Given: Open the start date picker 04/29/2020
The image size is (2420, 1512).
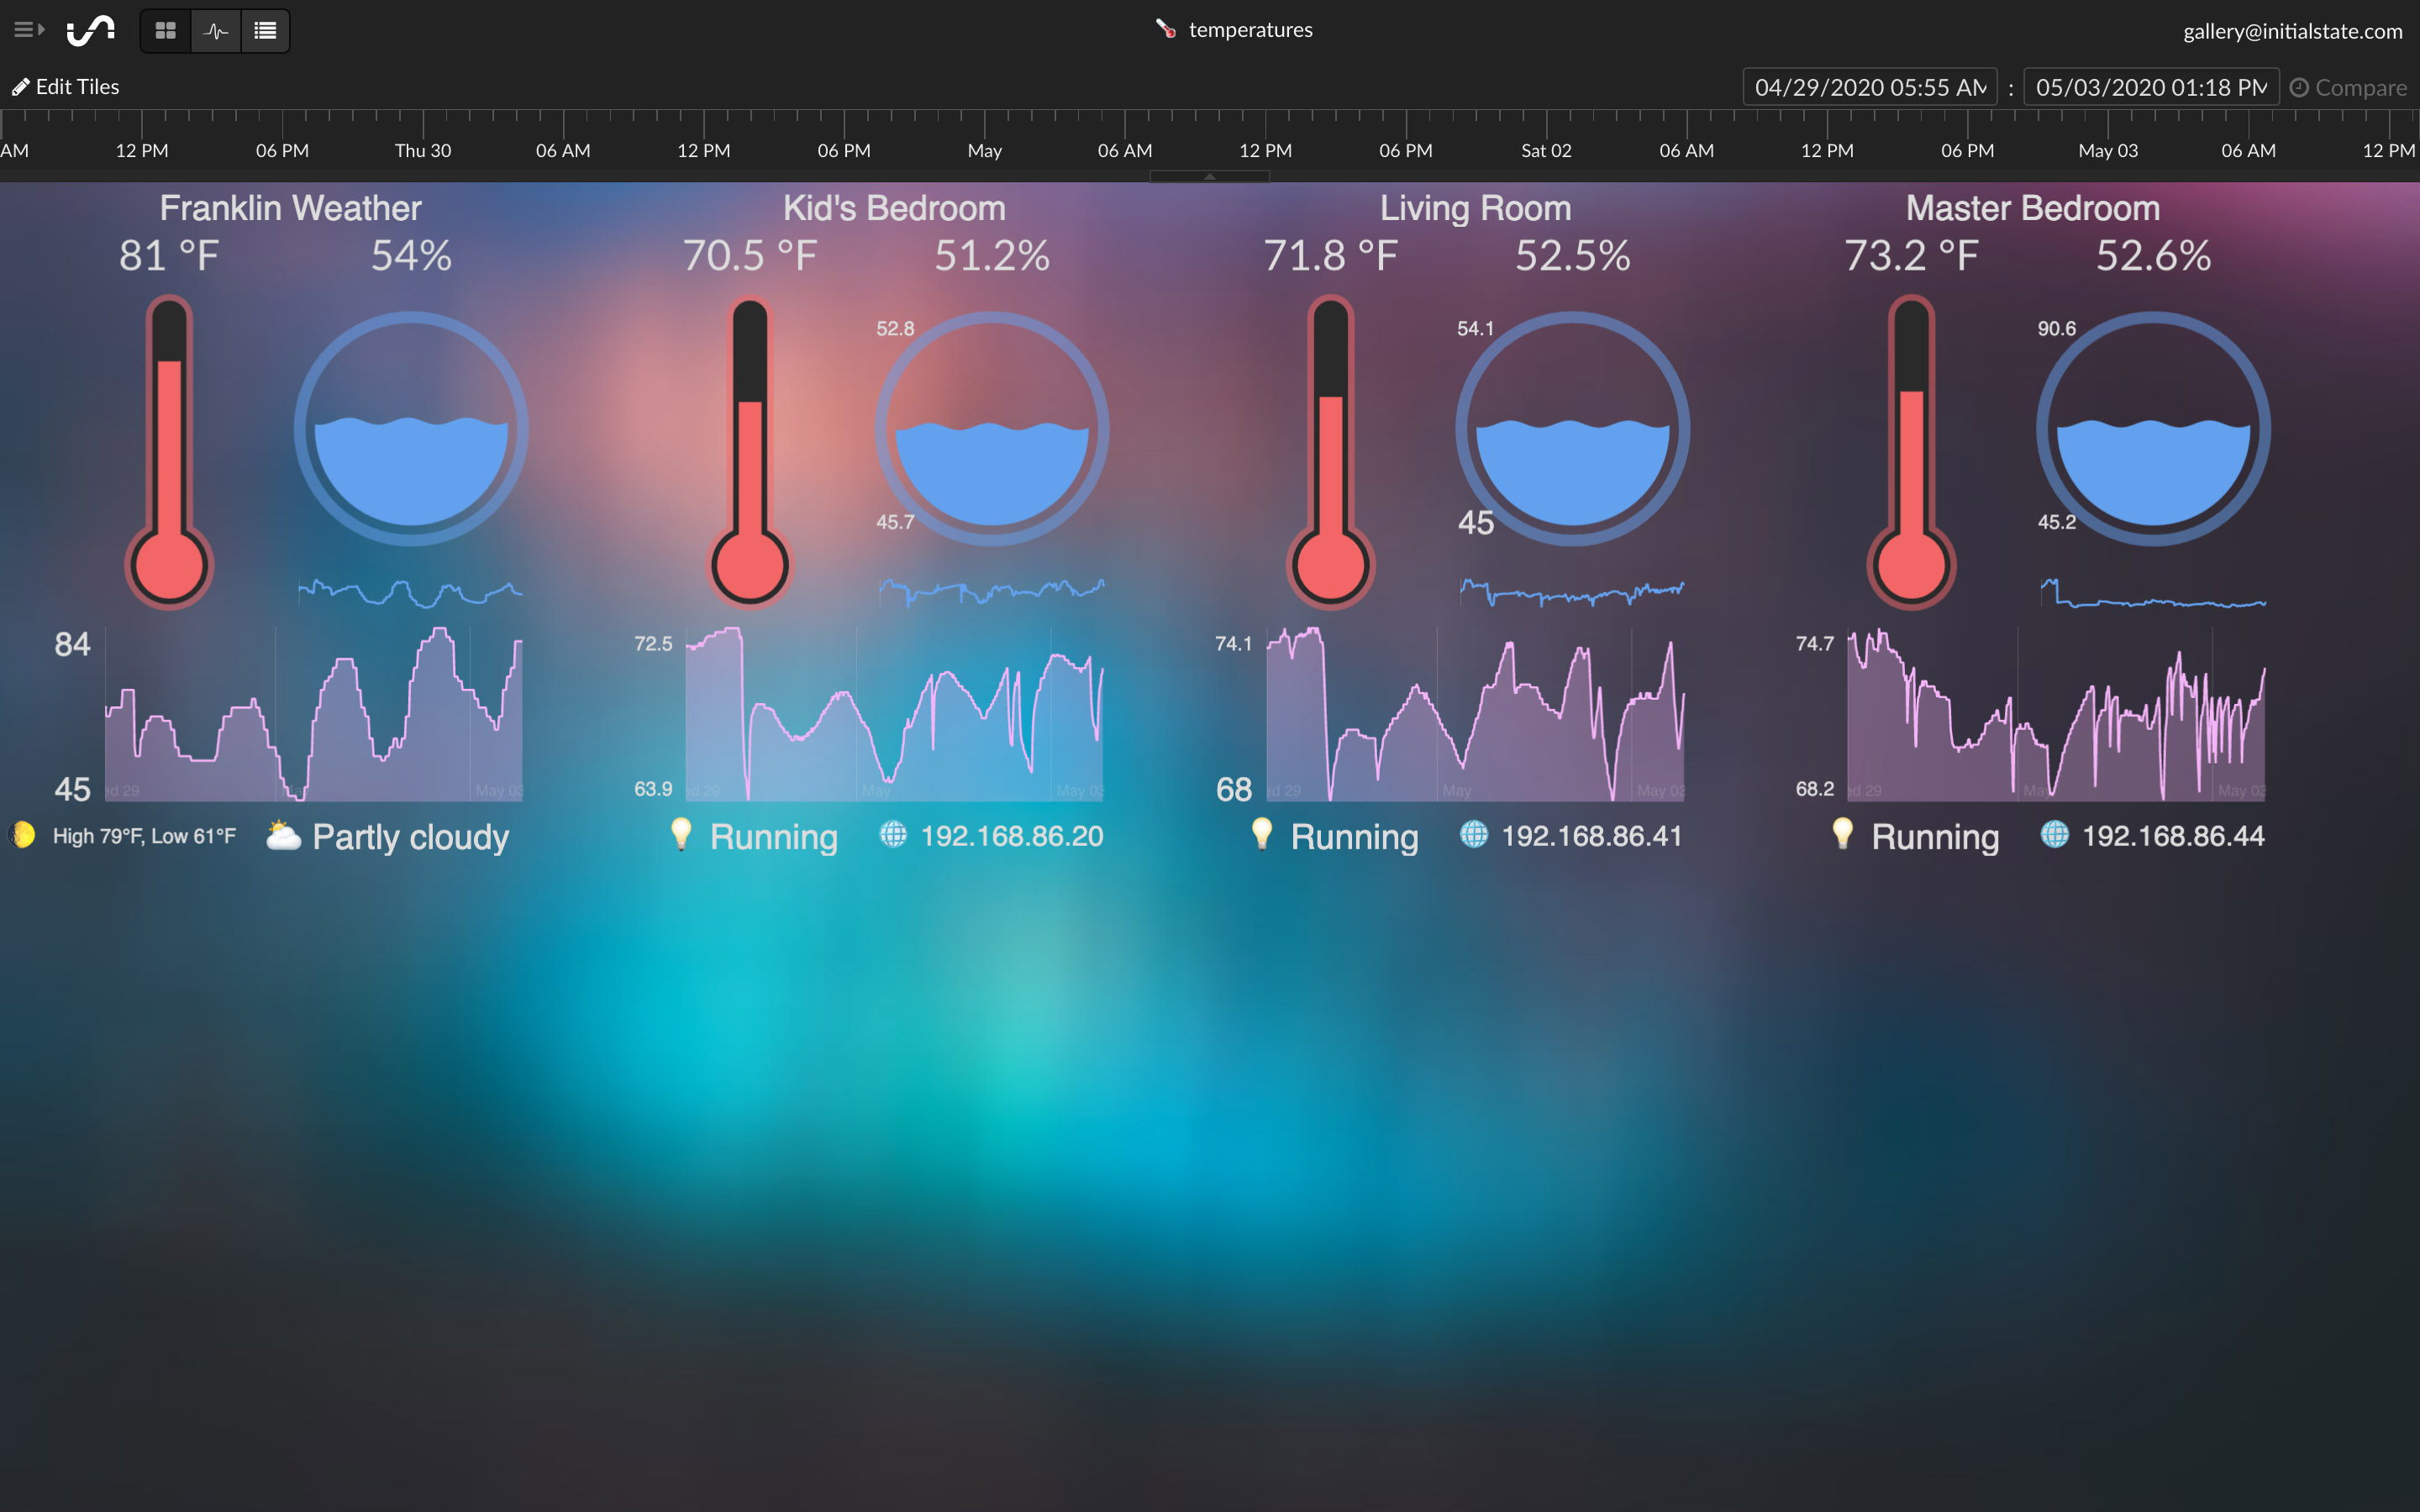Looking at the screenshot, I should click(1868, 87).
